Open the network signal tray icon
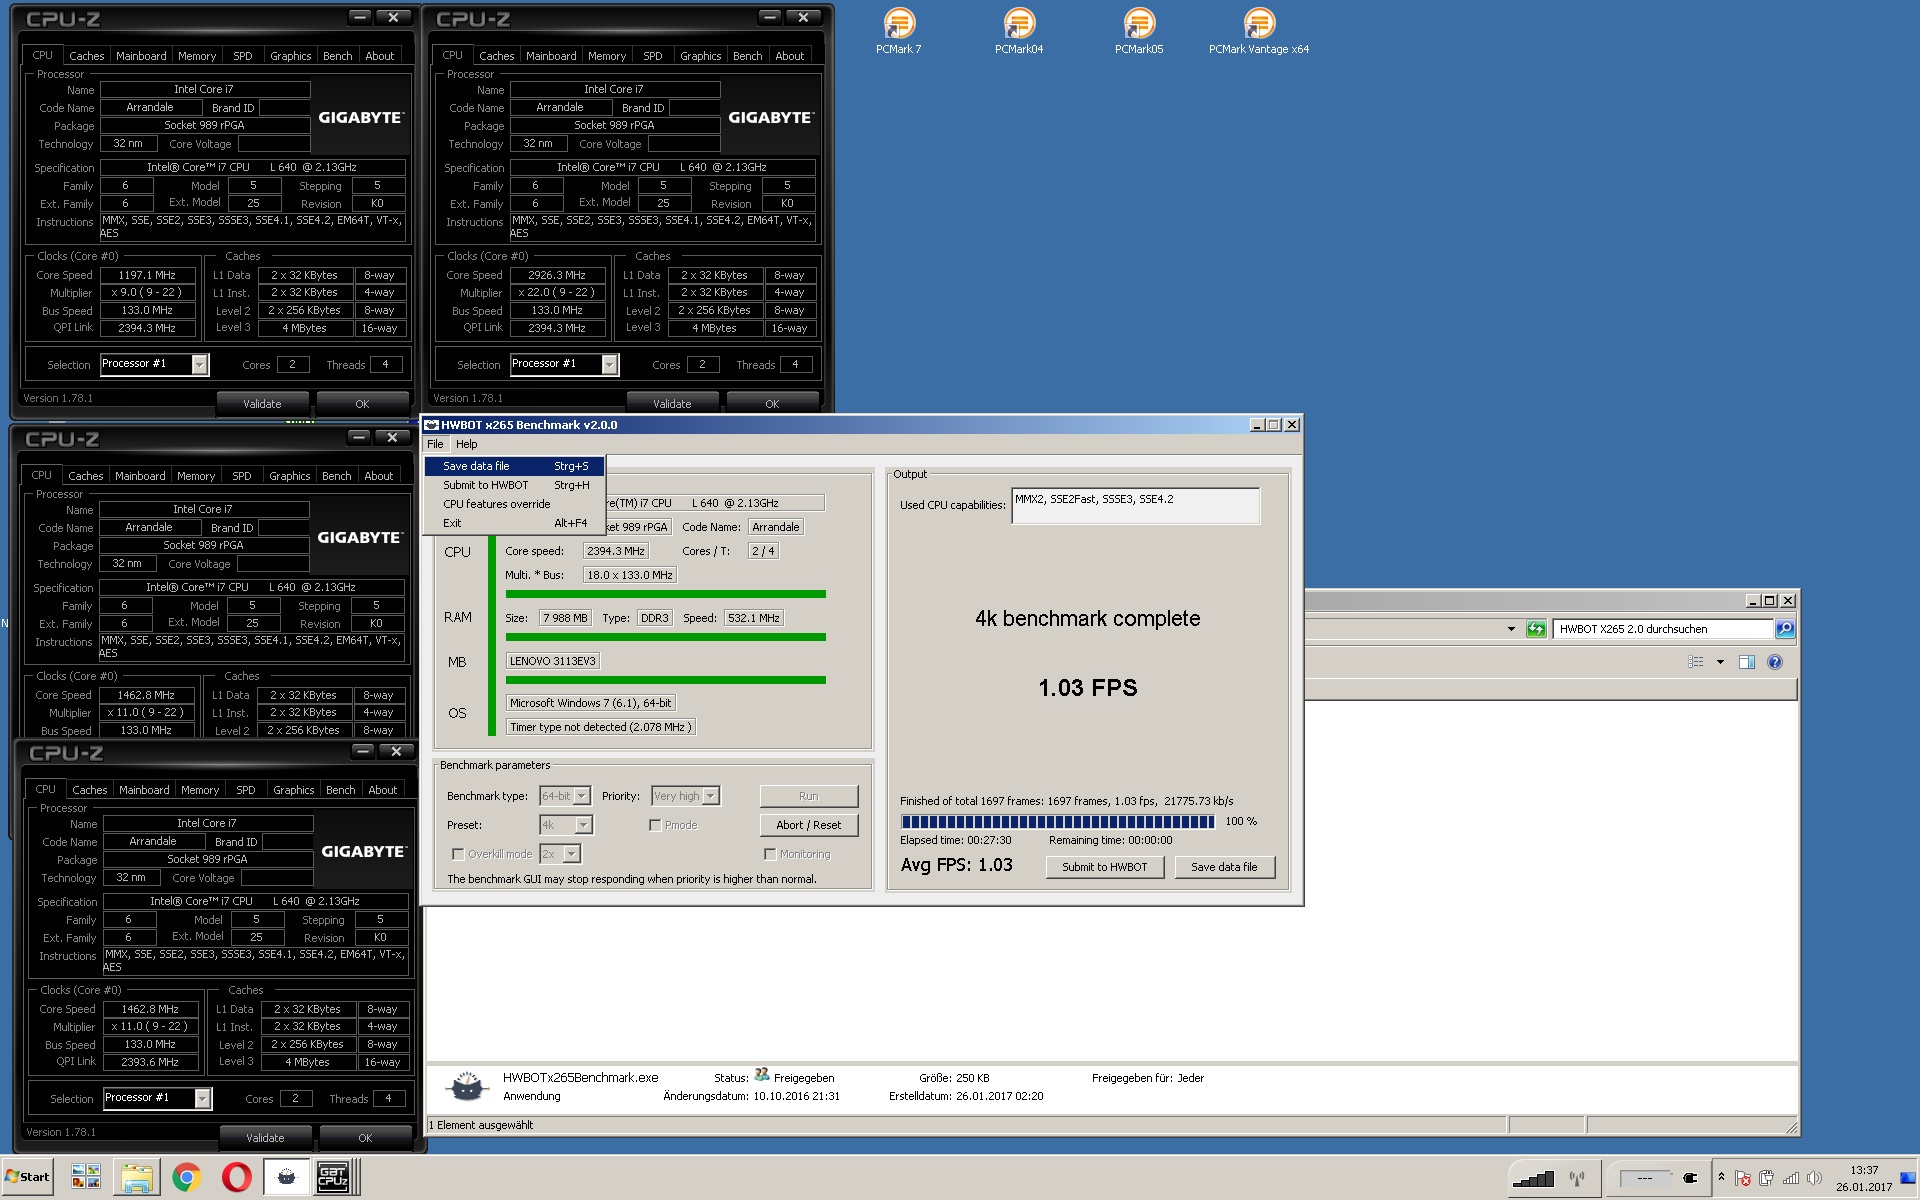 1790,1178
